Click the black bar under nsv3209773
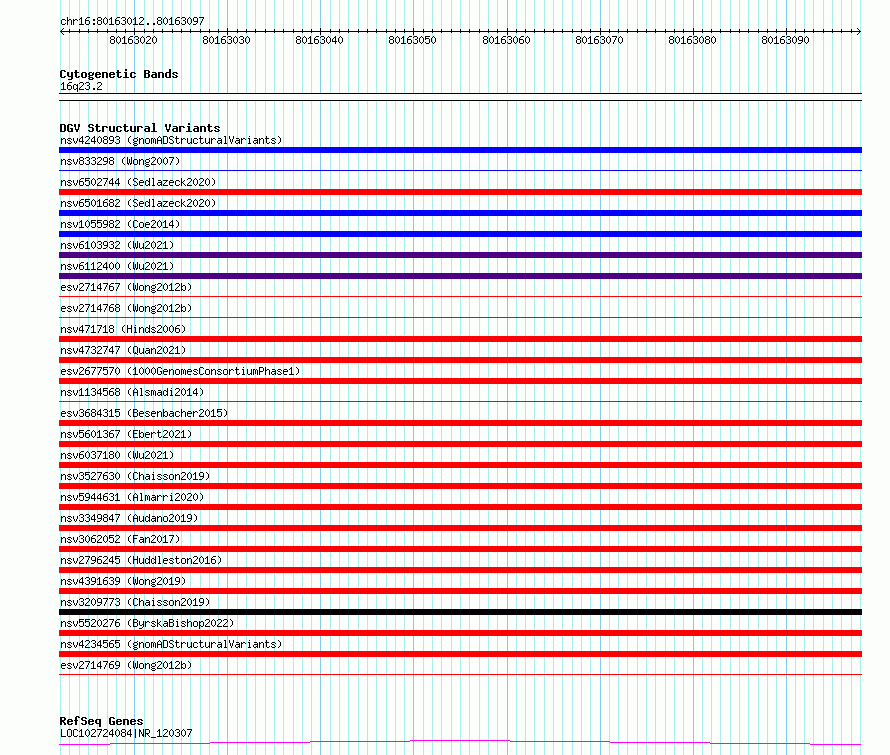890x755 pixels. [x=460, y=612]
